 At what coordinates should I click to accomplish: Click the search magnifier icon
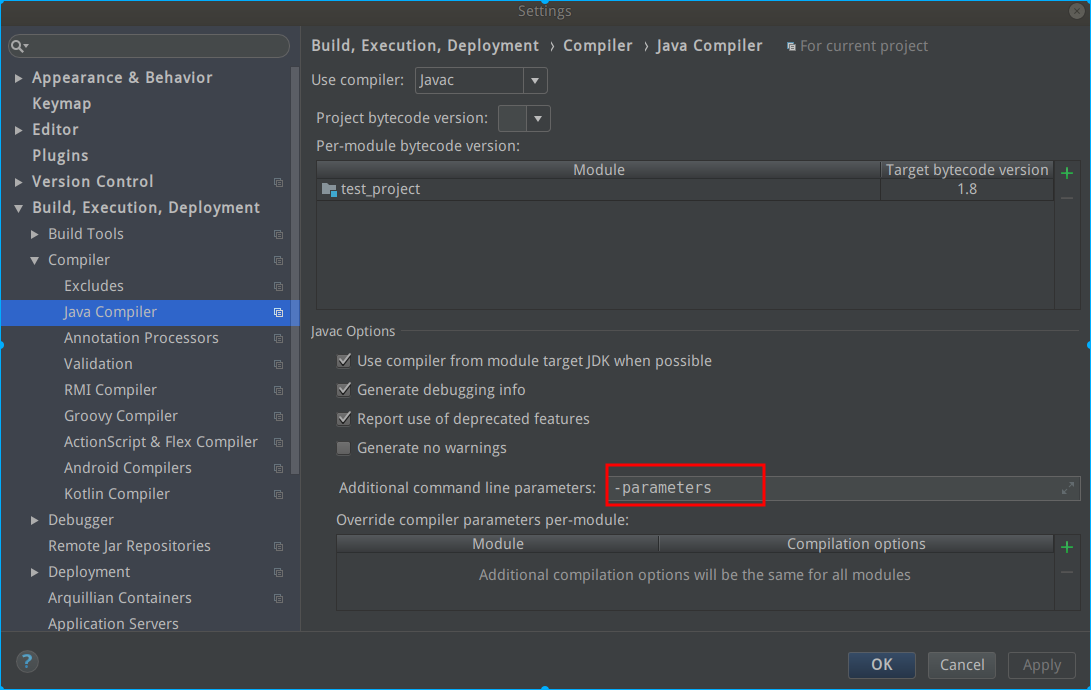18,47
